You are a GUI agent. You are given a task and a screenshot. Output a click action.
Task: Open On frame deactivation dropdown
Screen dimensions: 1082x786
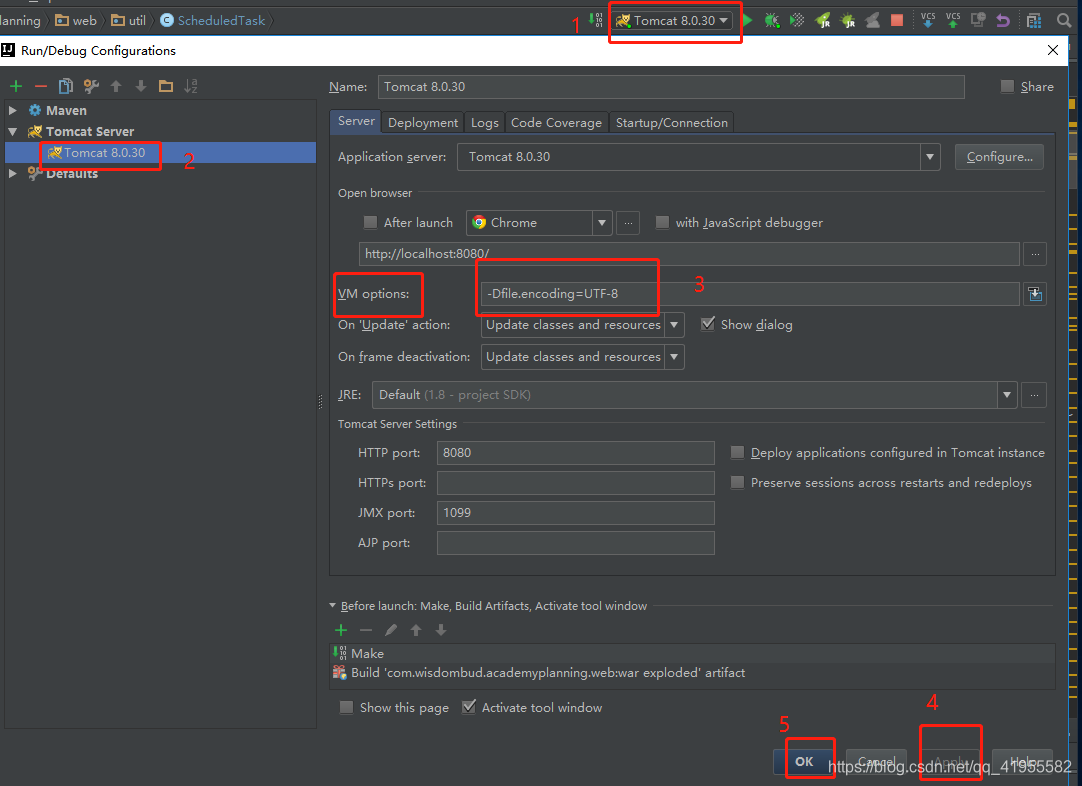click(x=674, y=357)
